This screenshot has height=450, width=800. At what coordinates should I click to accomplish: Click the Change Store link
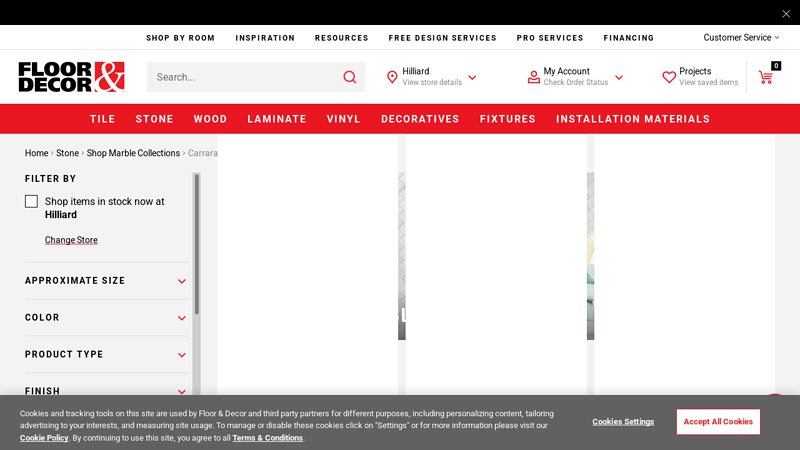tap(71, 240)
